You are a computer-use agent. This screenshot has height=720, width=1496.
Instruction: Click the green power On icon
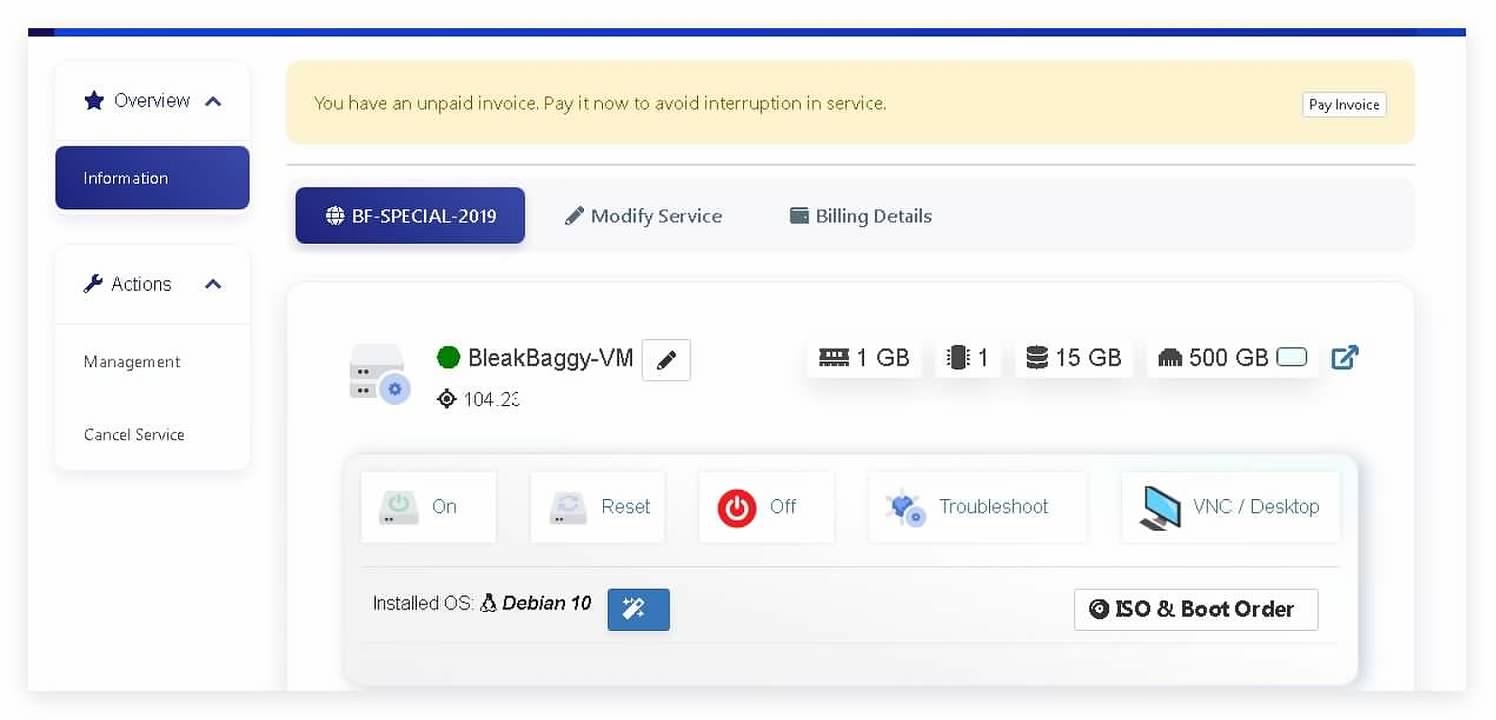399,508
